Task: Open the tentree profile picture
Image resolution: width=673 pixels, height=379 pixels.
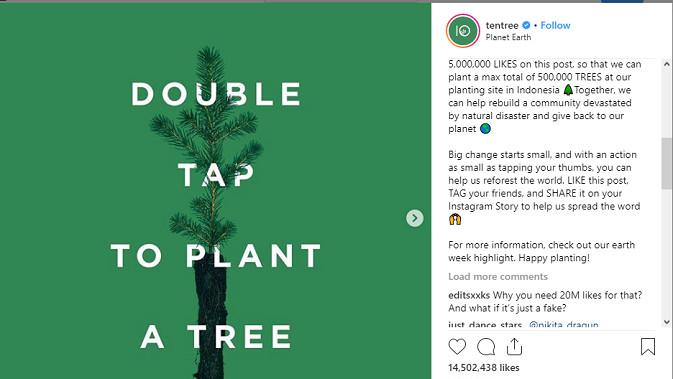Action: (x=463, y=31)
